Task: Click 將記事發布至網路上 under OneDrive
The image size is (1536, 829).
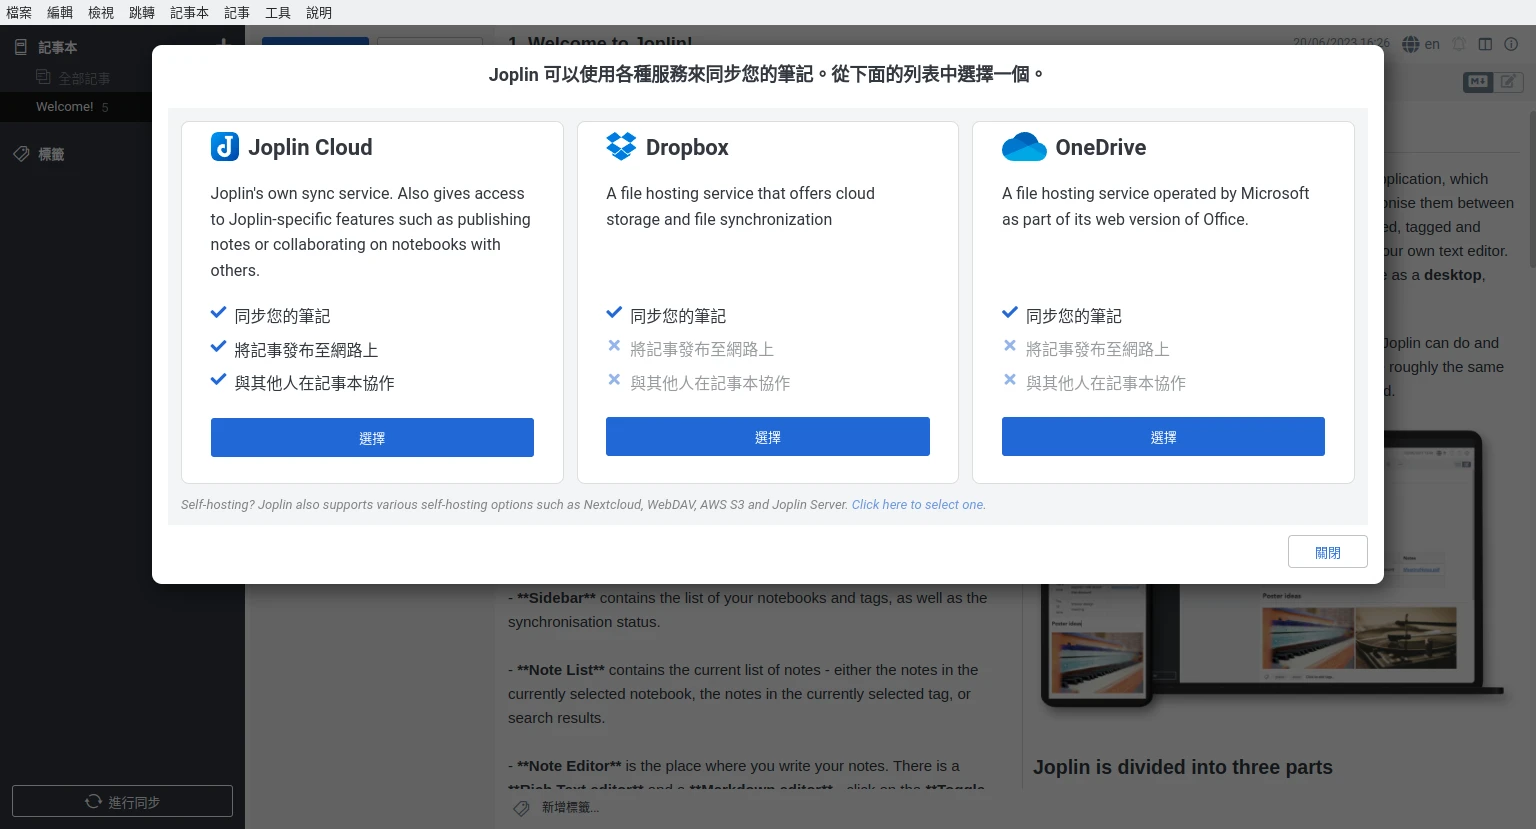Action: [x=1098, y=349]
